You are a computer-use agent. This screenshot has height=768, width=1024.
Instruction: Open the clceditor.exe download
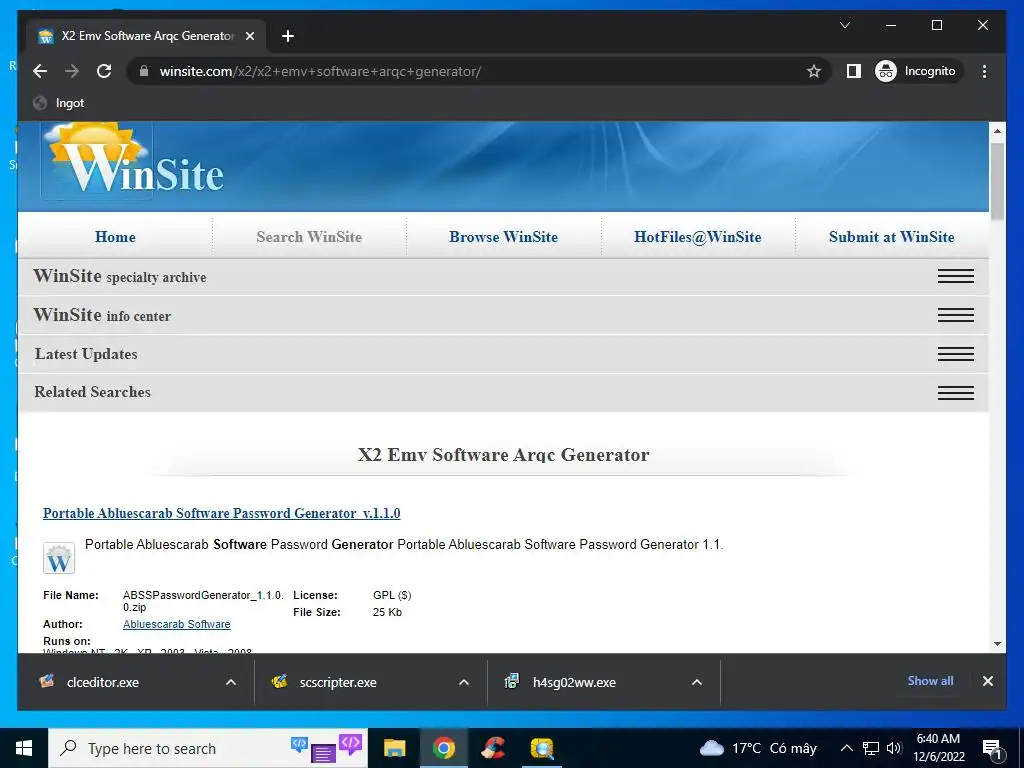point(103,682)
